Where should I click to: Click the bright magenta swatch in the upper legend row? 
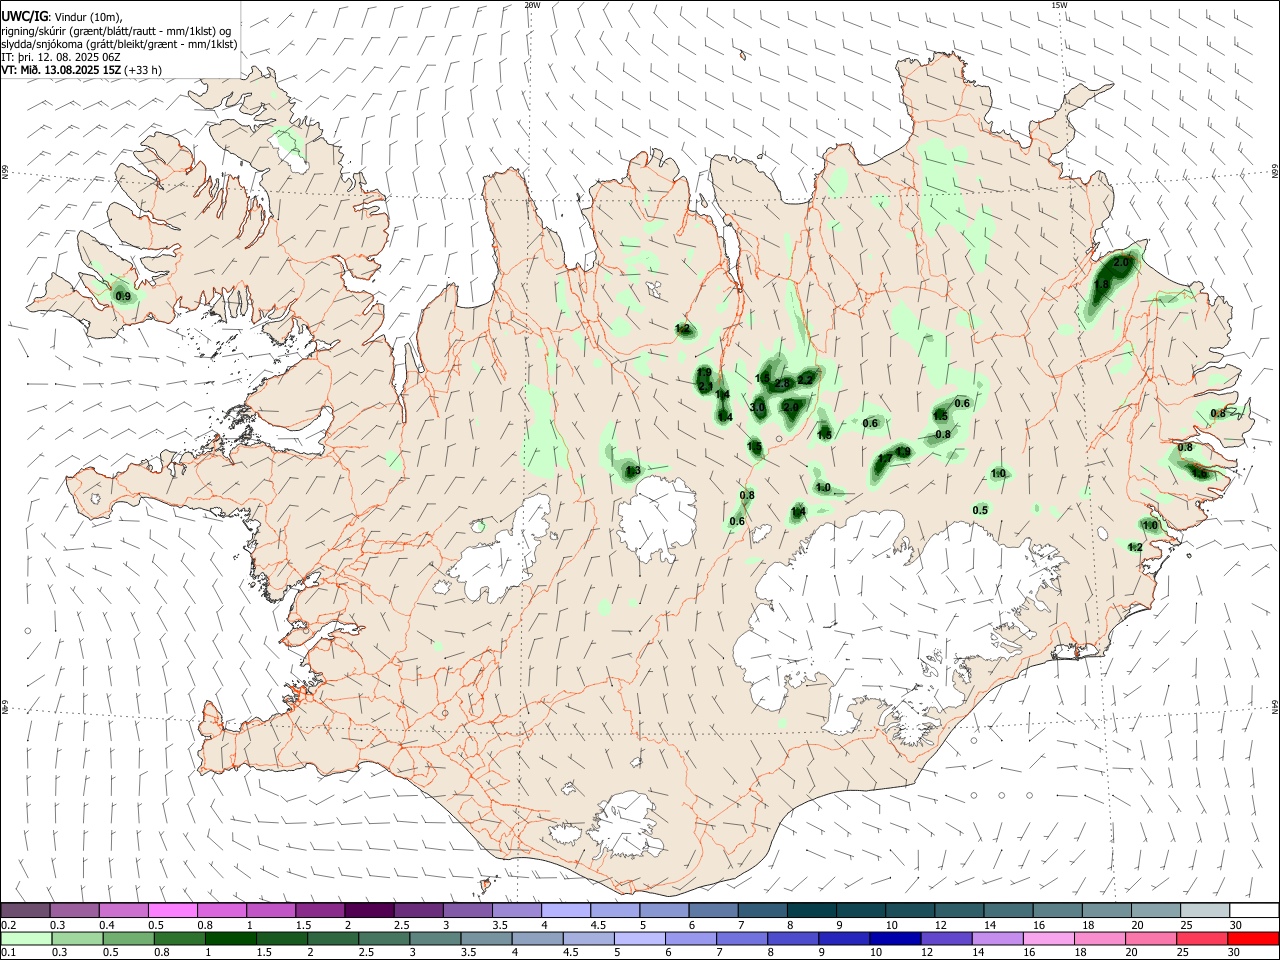click(x=172, y=911)
